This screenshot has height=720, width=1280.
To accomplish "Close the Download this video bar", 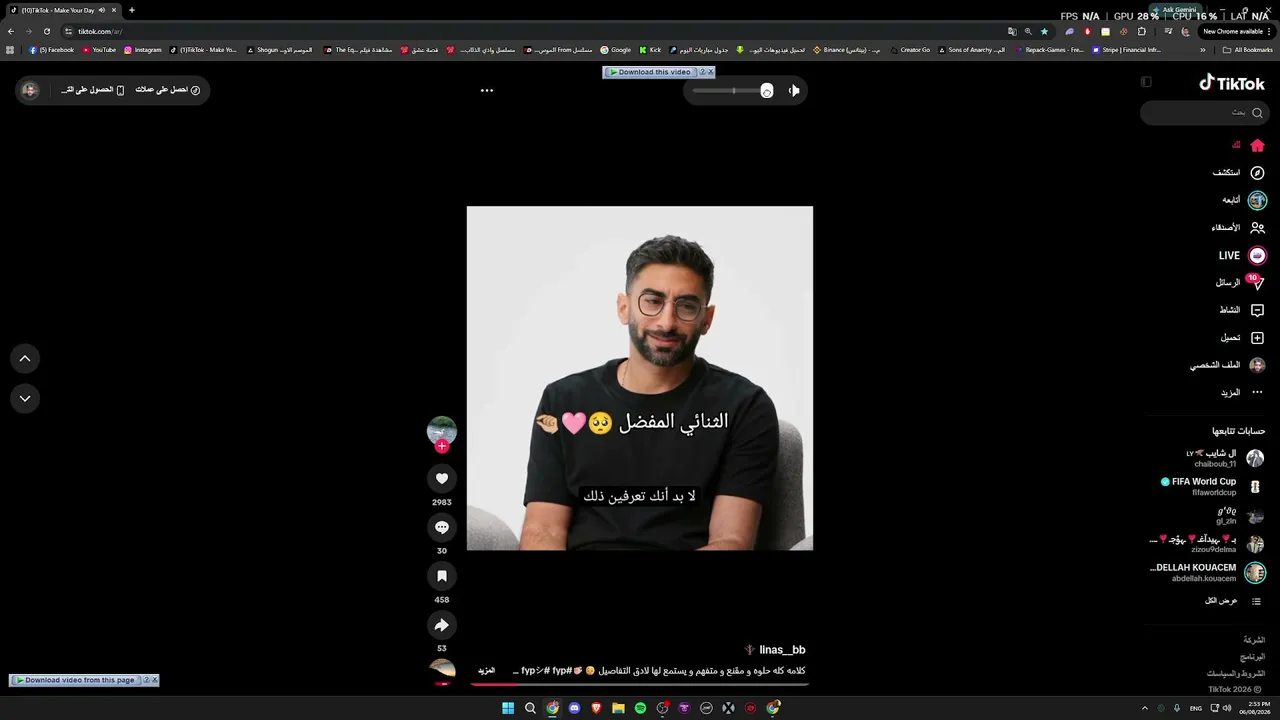I will point(711,72).
